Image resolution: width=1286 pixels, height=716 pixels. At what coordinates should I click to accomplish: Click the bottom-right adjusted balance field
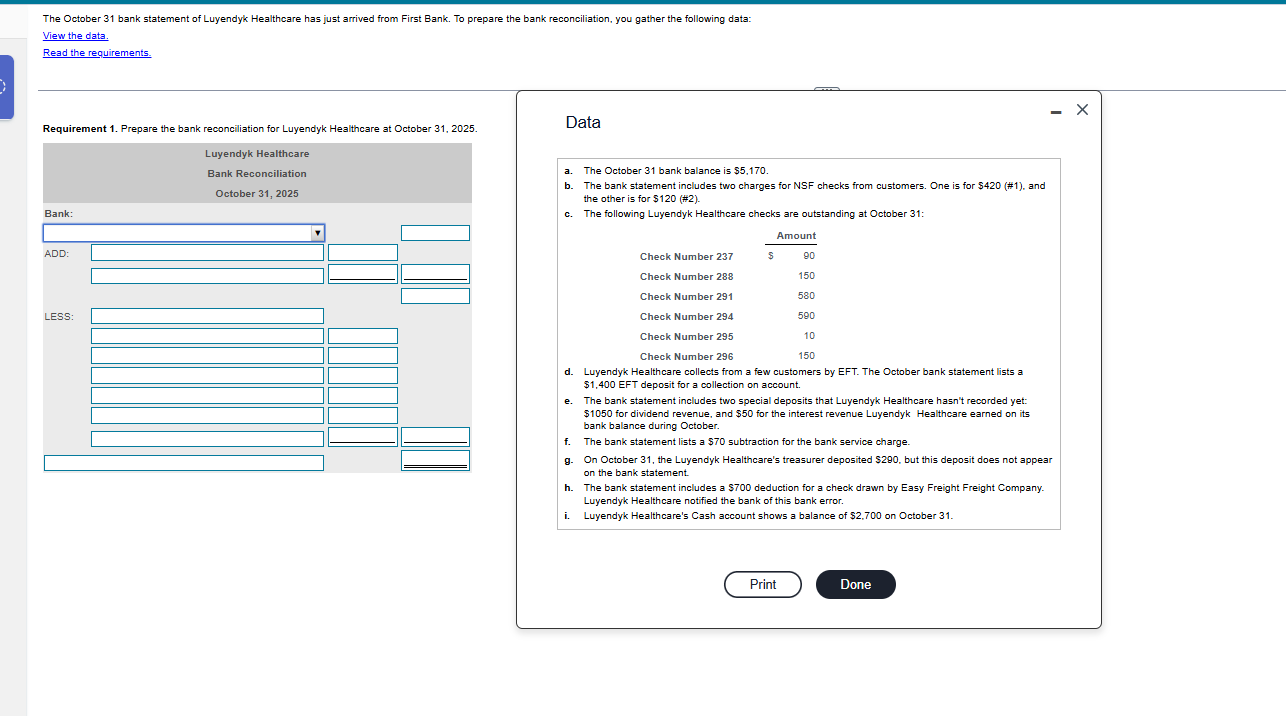435,461
